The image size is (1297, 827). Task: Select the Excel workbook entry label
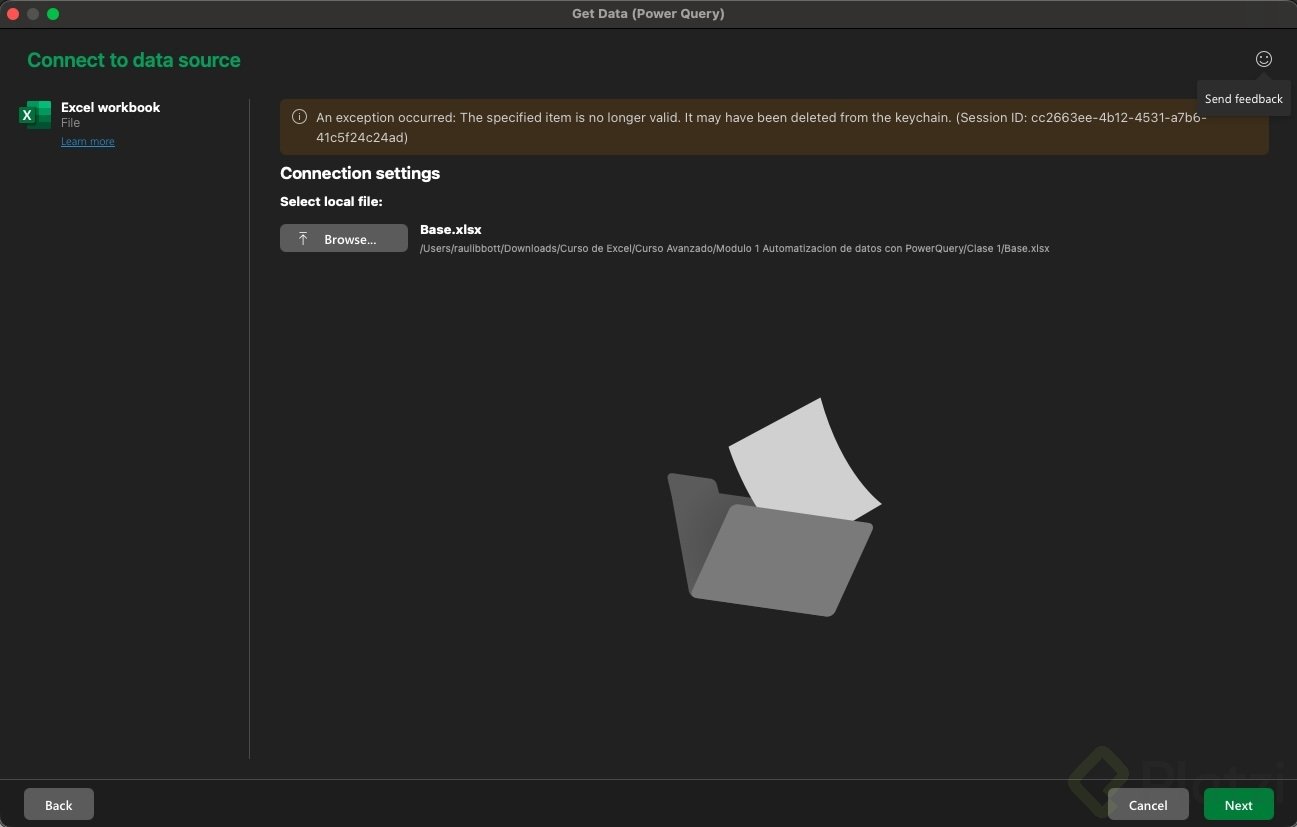pos(110,107)
